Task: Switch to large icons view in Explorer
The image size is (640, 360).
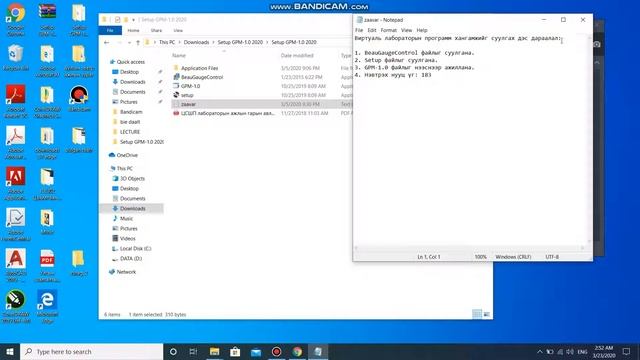Action: [487, 314]
